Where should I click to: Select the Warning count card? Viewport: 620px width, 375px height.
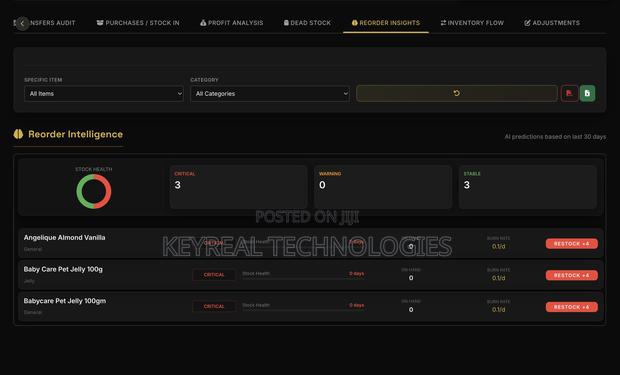[383, 187]
